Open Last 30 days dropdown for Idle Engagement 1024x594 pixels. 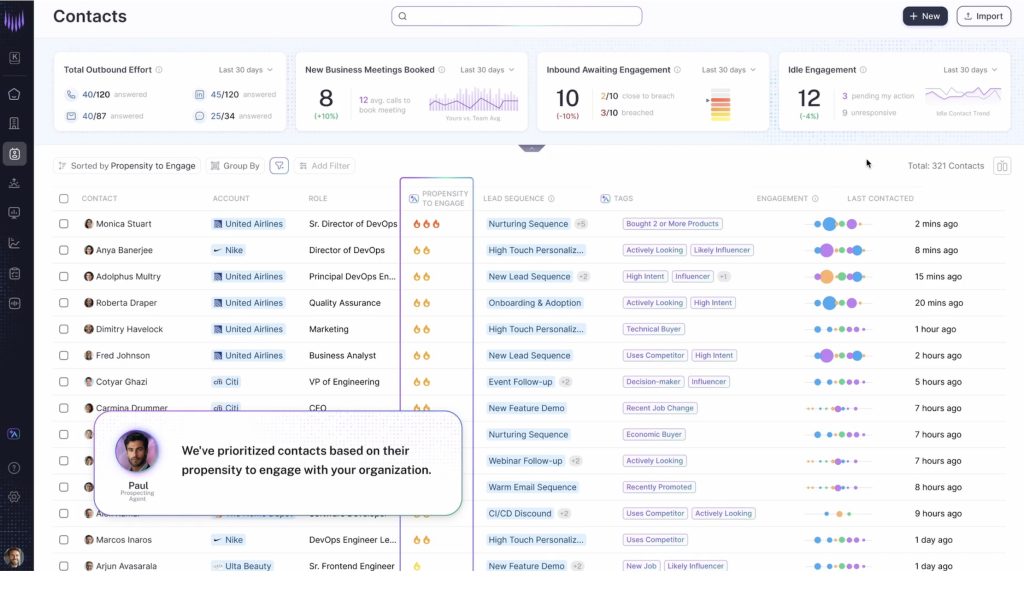(970, 70)
